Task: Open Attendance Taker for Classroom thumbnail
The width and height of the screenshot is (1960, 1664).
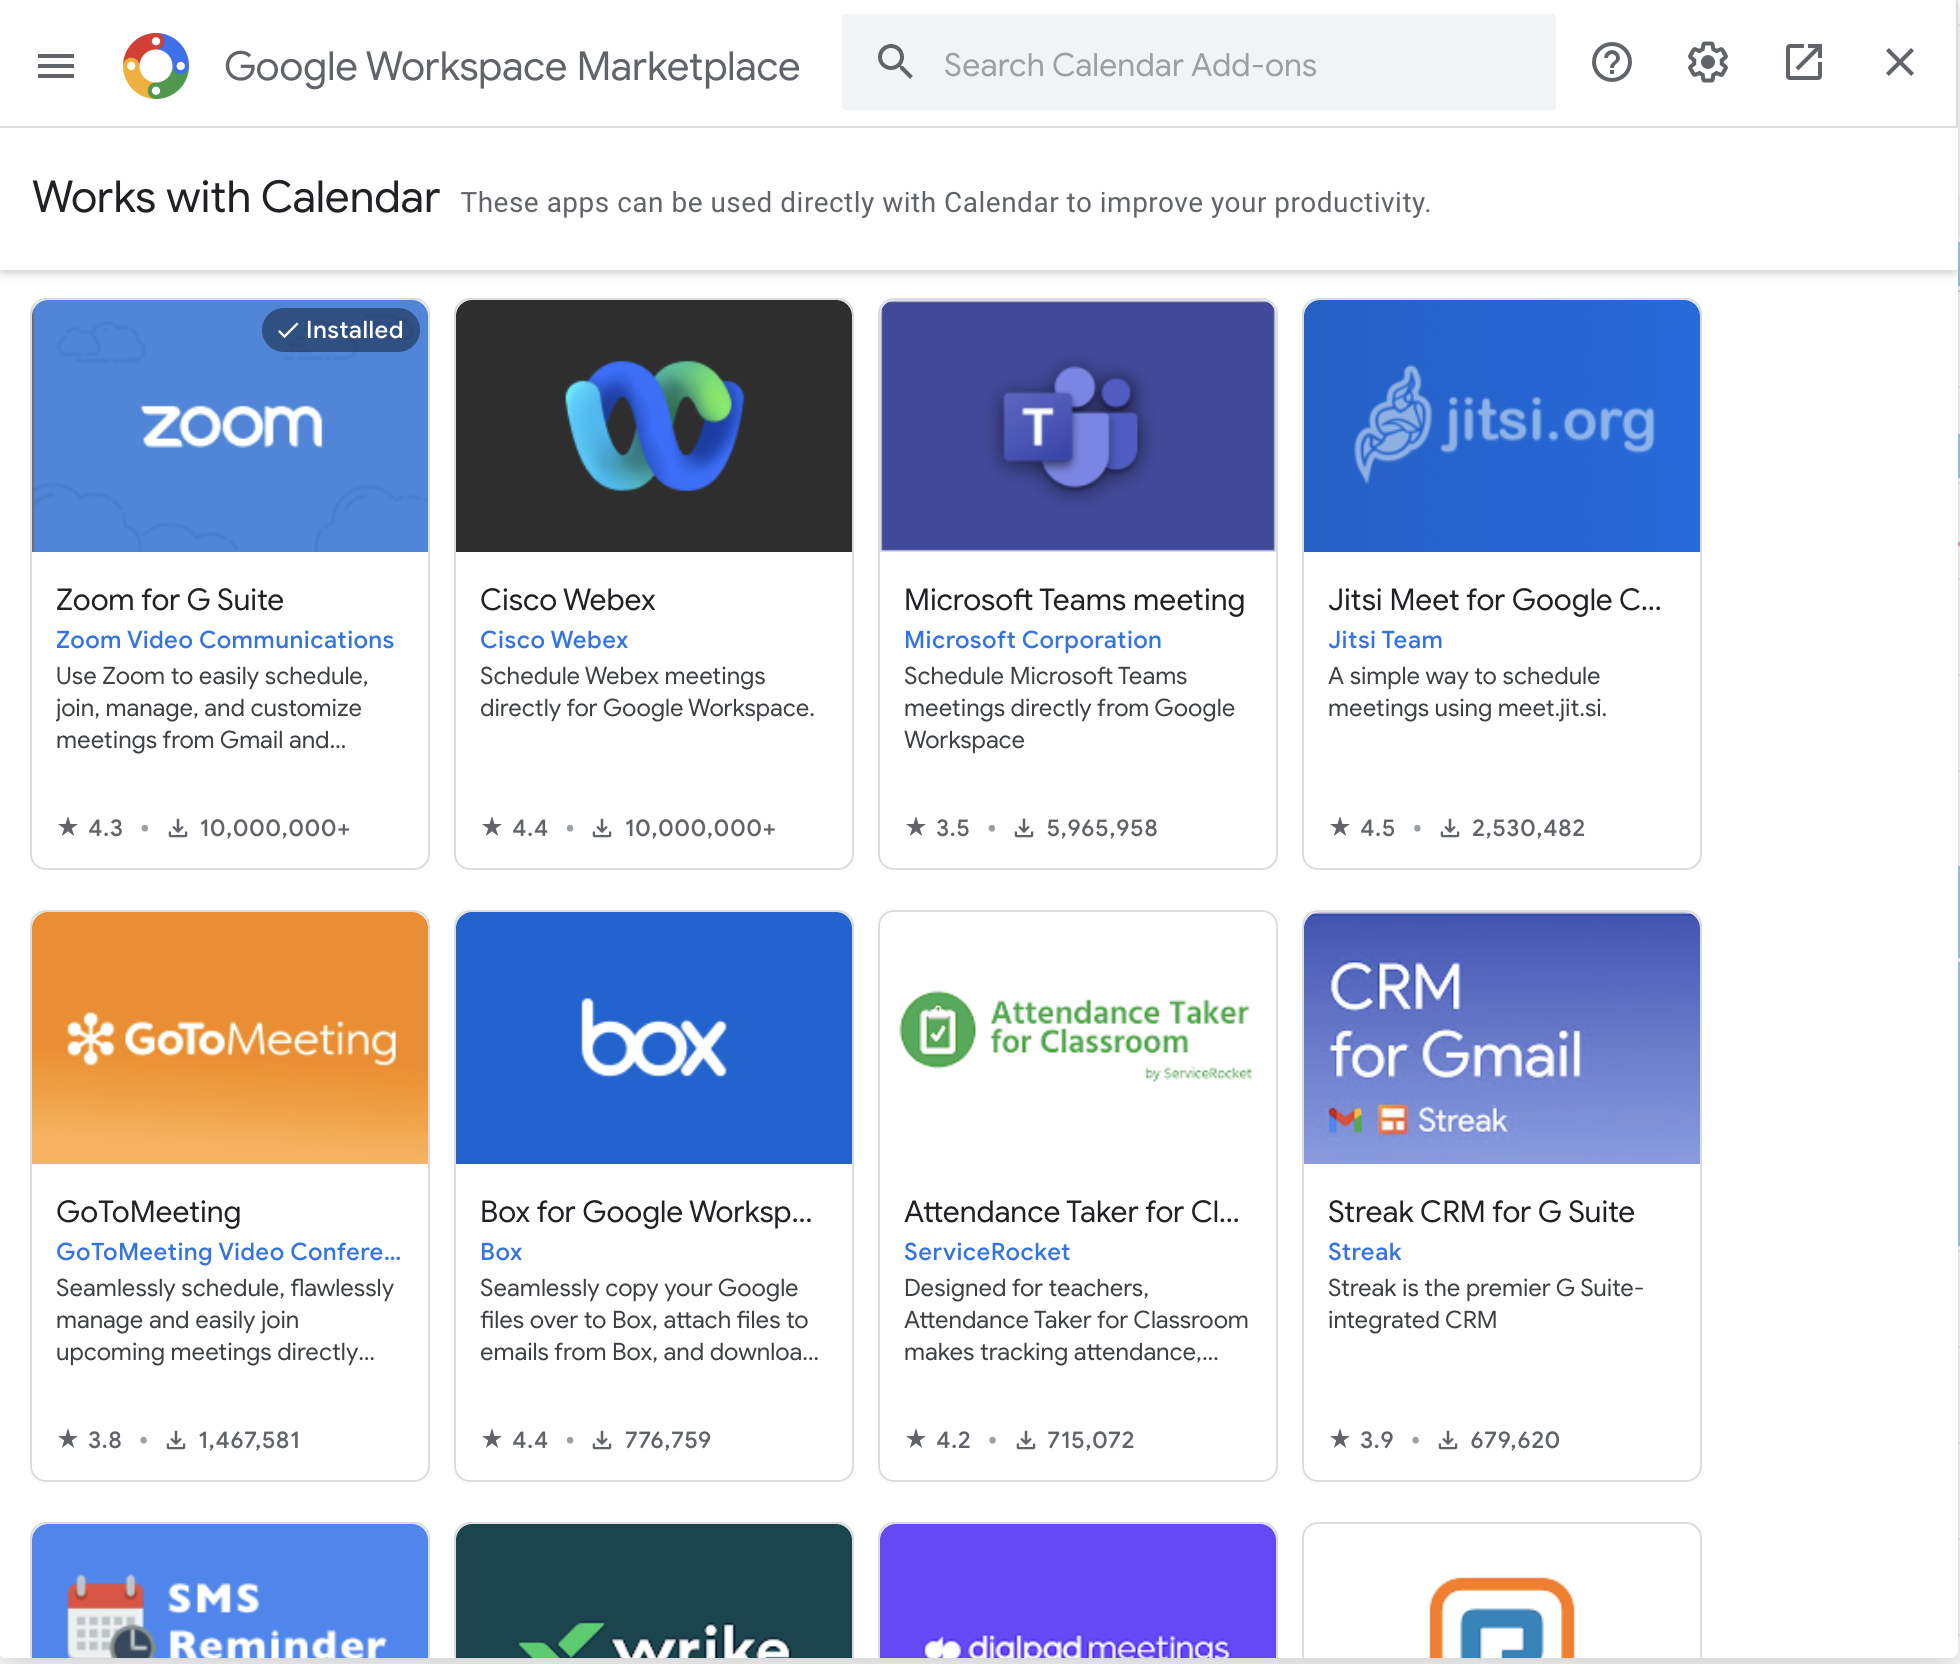Action: (x=1078, y=1038)
